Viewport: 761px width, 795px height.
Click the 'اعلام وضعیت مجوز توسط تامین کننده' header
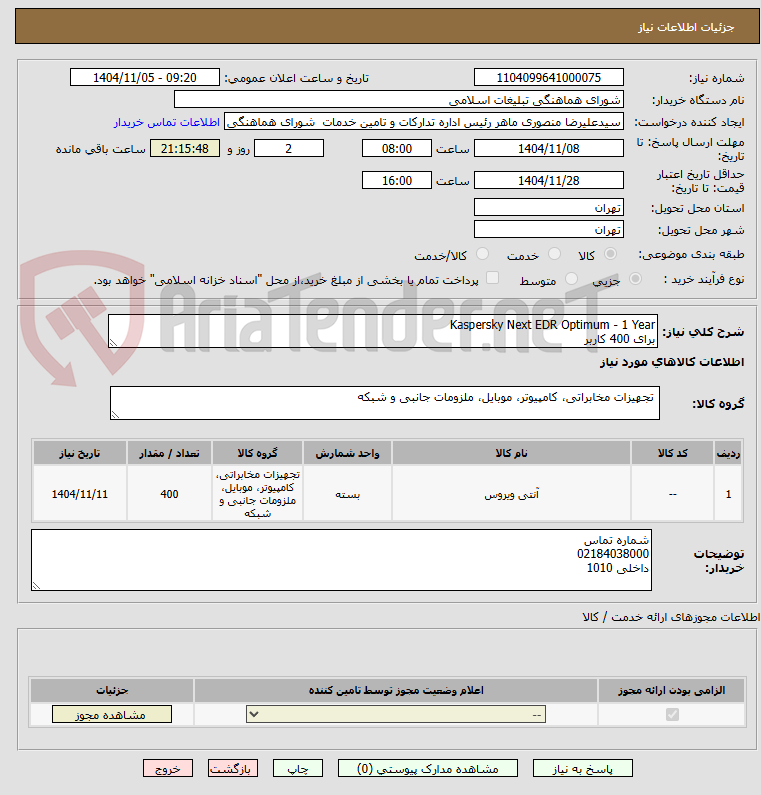396,690
